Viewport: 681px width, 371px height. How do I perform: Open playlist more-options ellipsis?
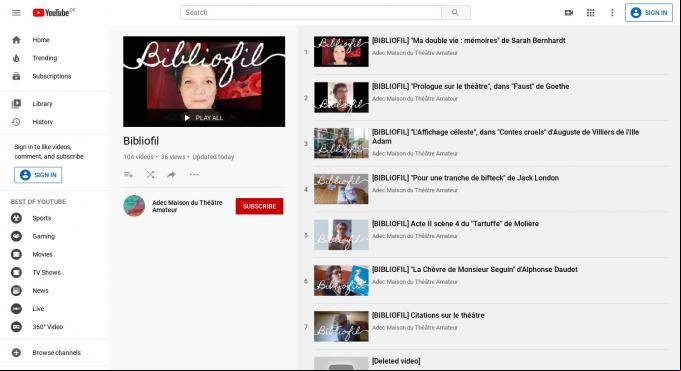[194, 175]
